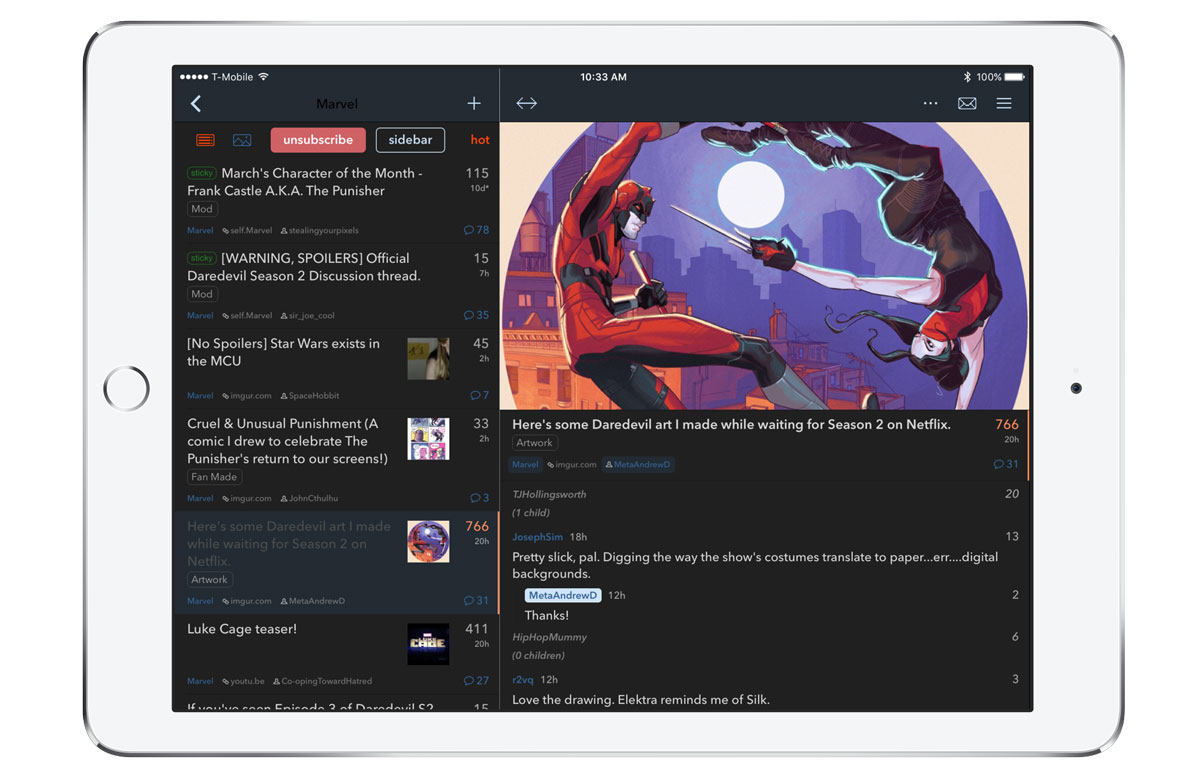
Task: Open the Luke Cage teaser post
Action: (x=242, y=629)
